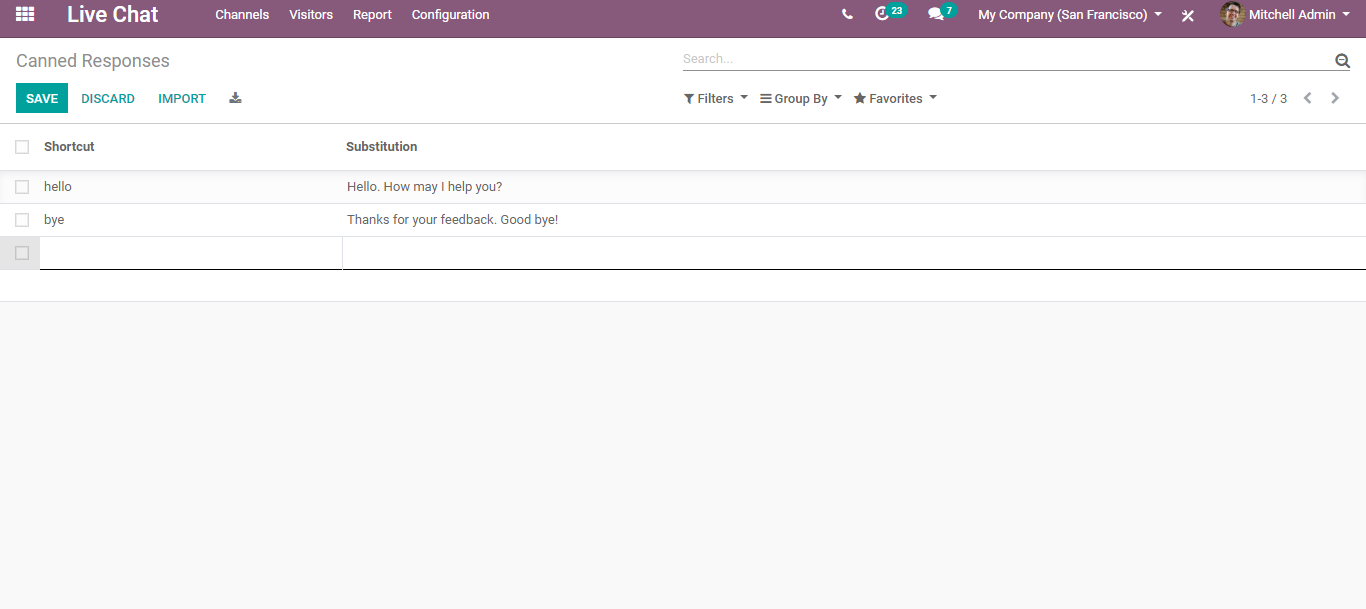The height and width of the screenshot is (609, 1366).
Task: Sort by the Substitution column header
Action: [x=382, y=147]
